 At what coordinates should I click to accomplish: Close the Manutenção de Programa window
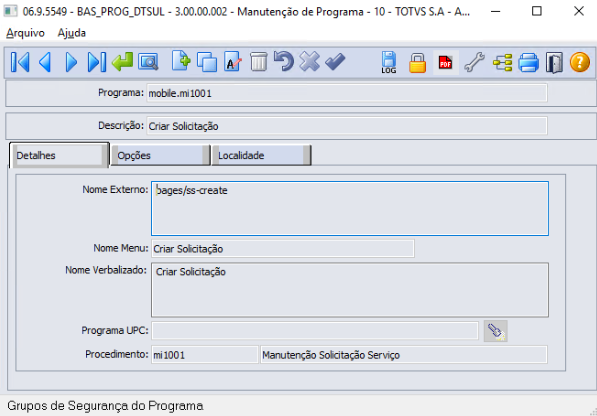[579, 11]
